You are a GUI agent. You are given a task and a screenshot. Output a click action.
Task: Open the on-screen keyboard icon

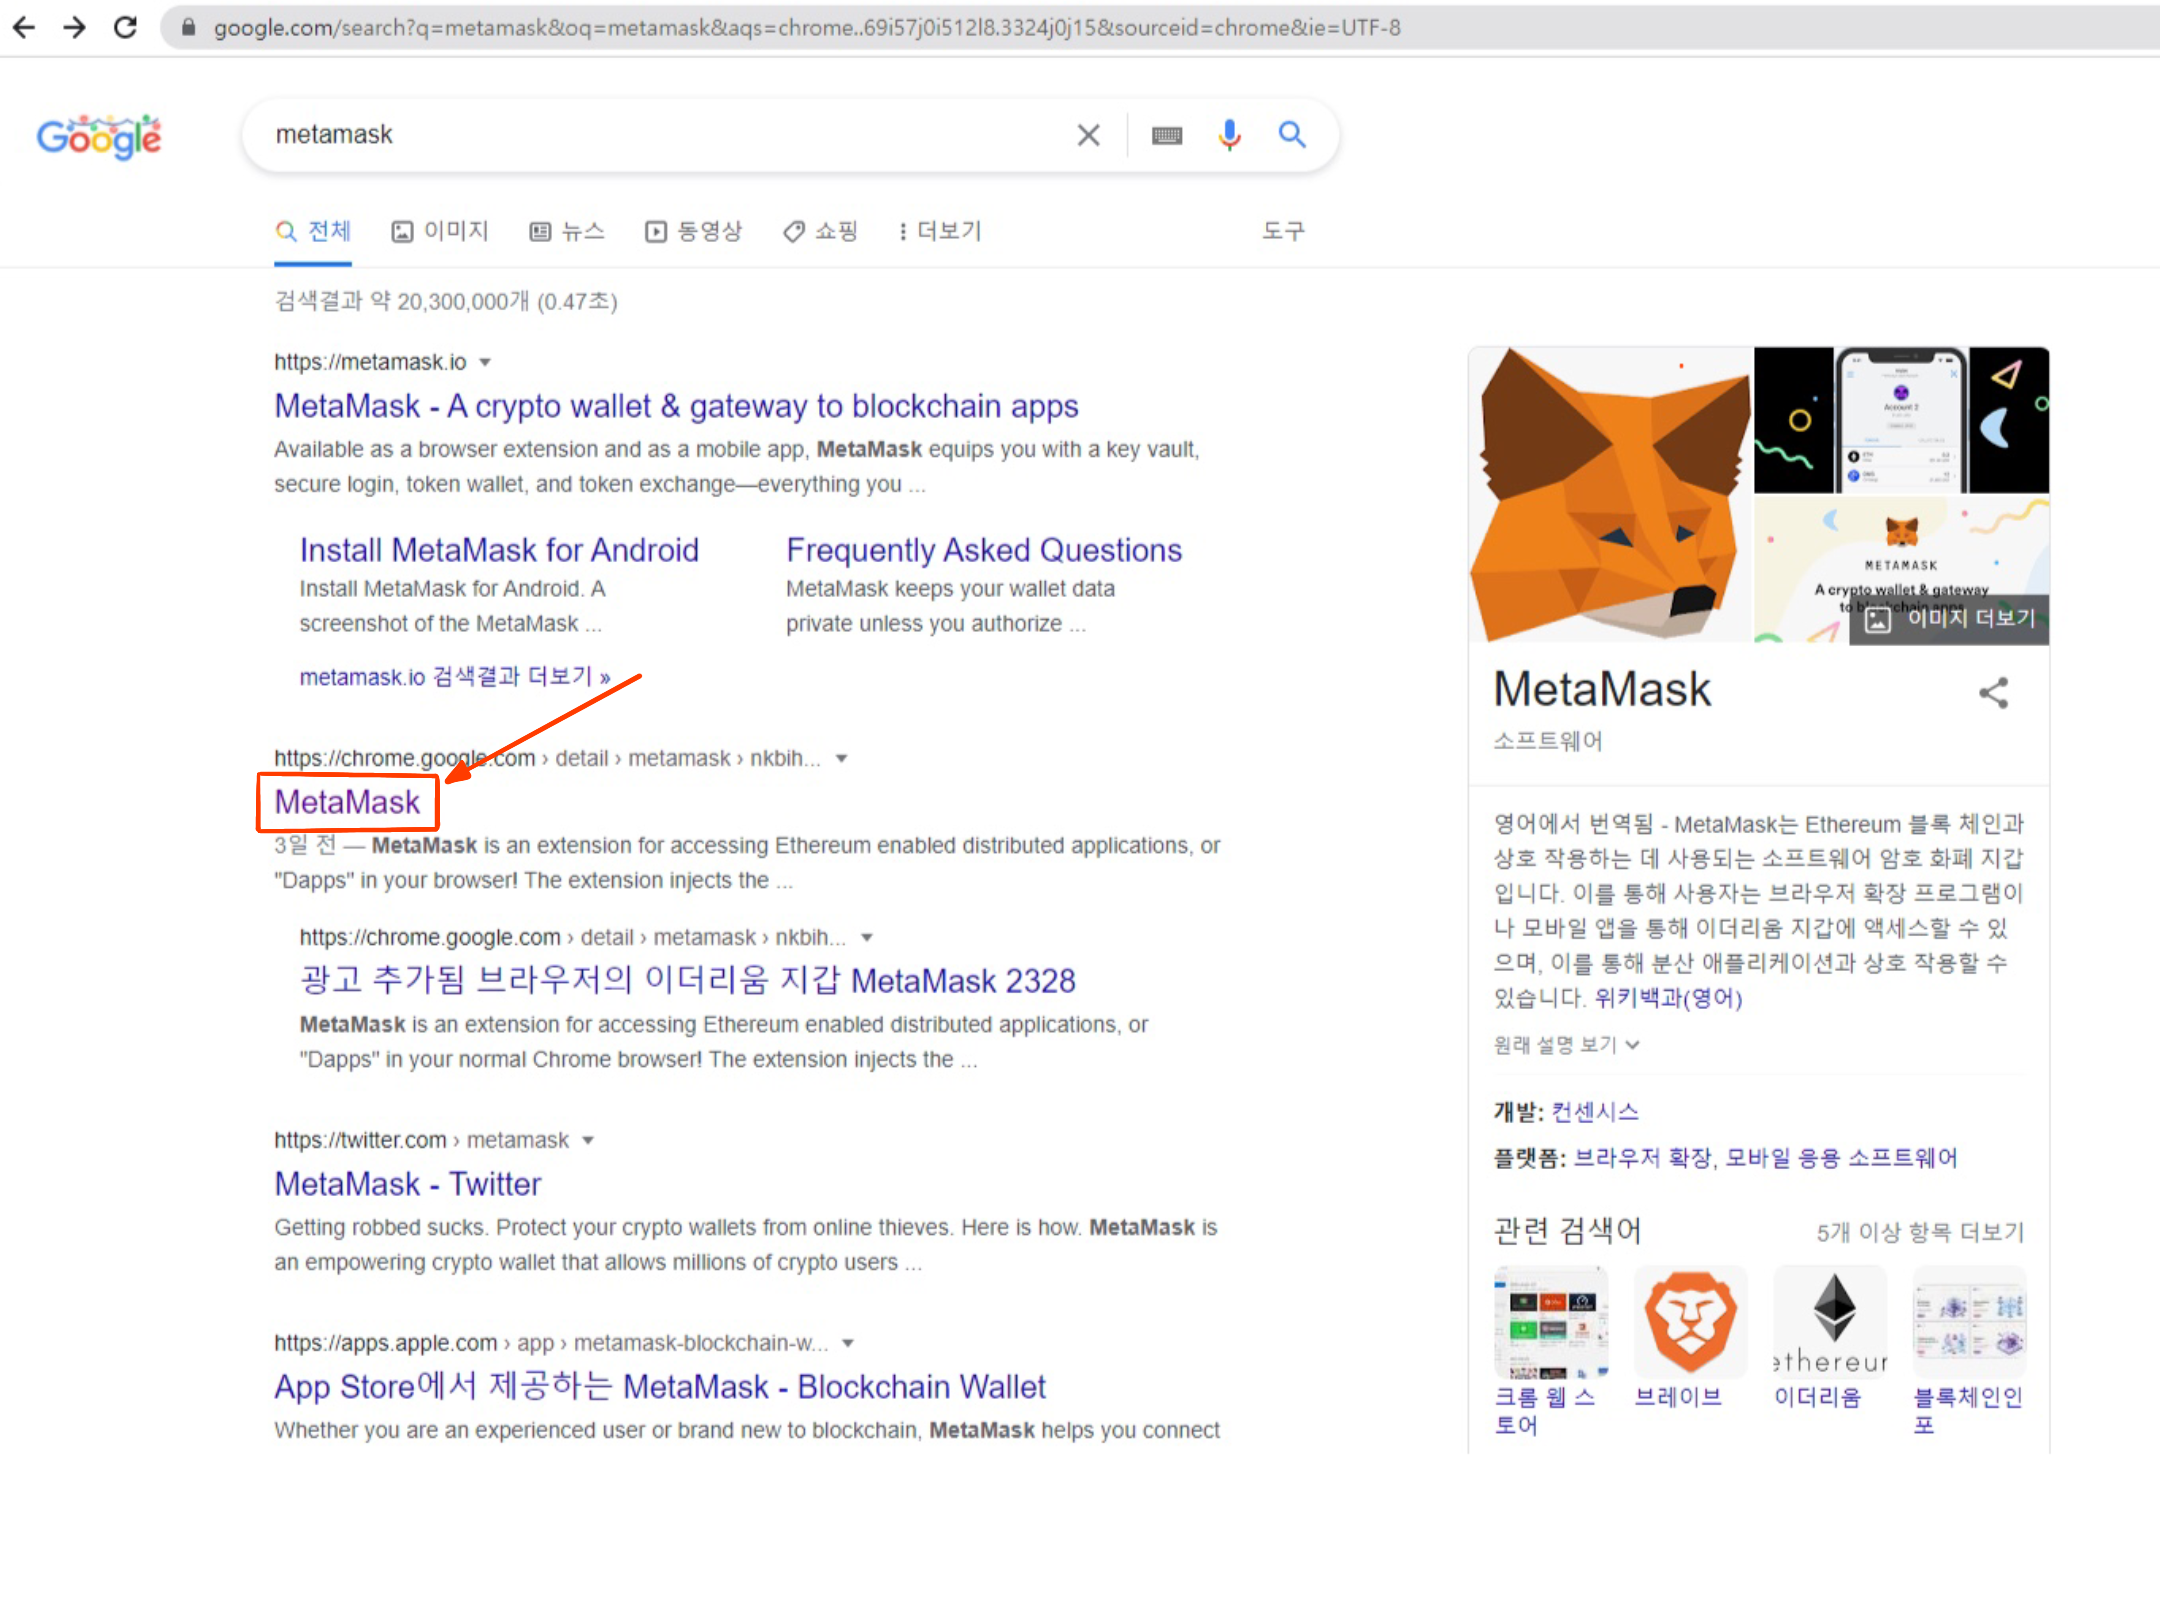1167,135
